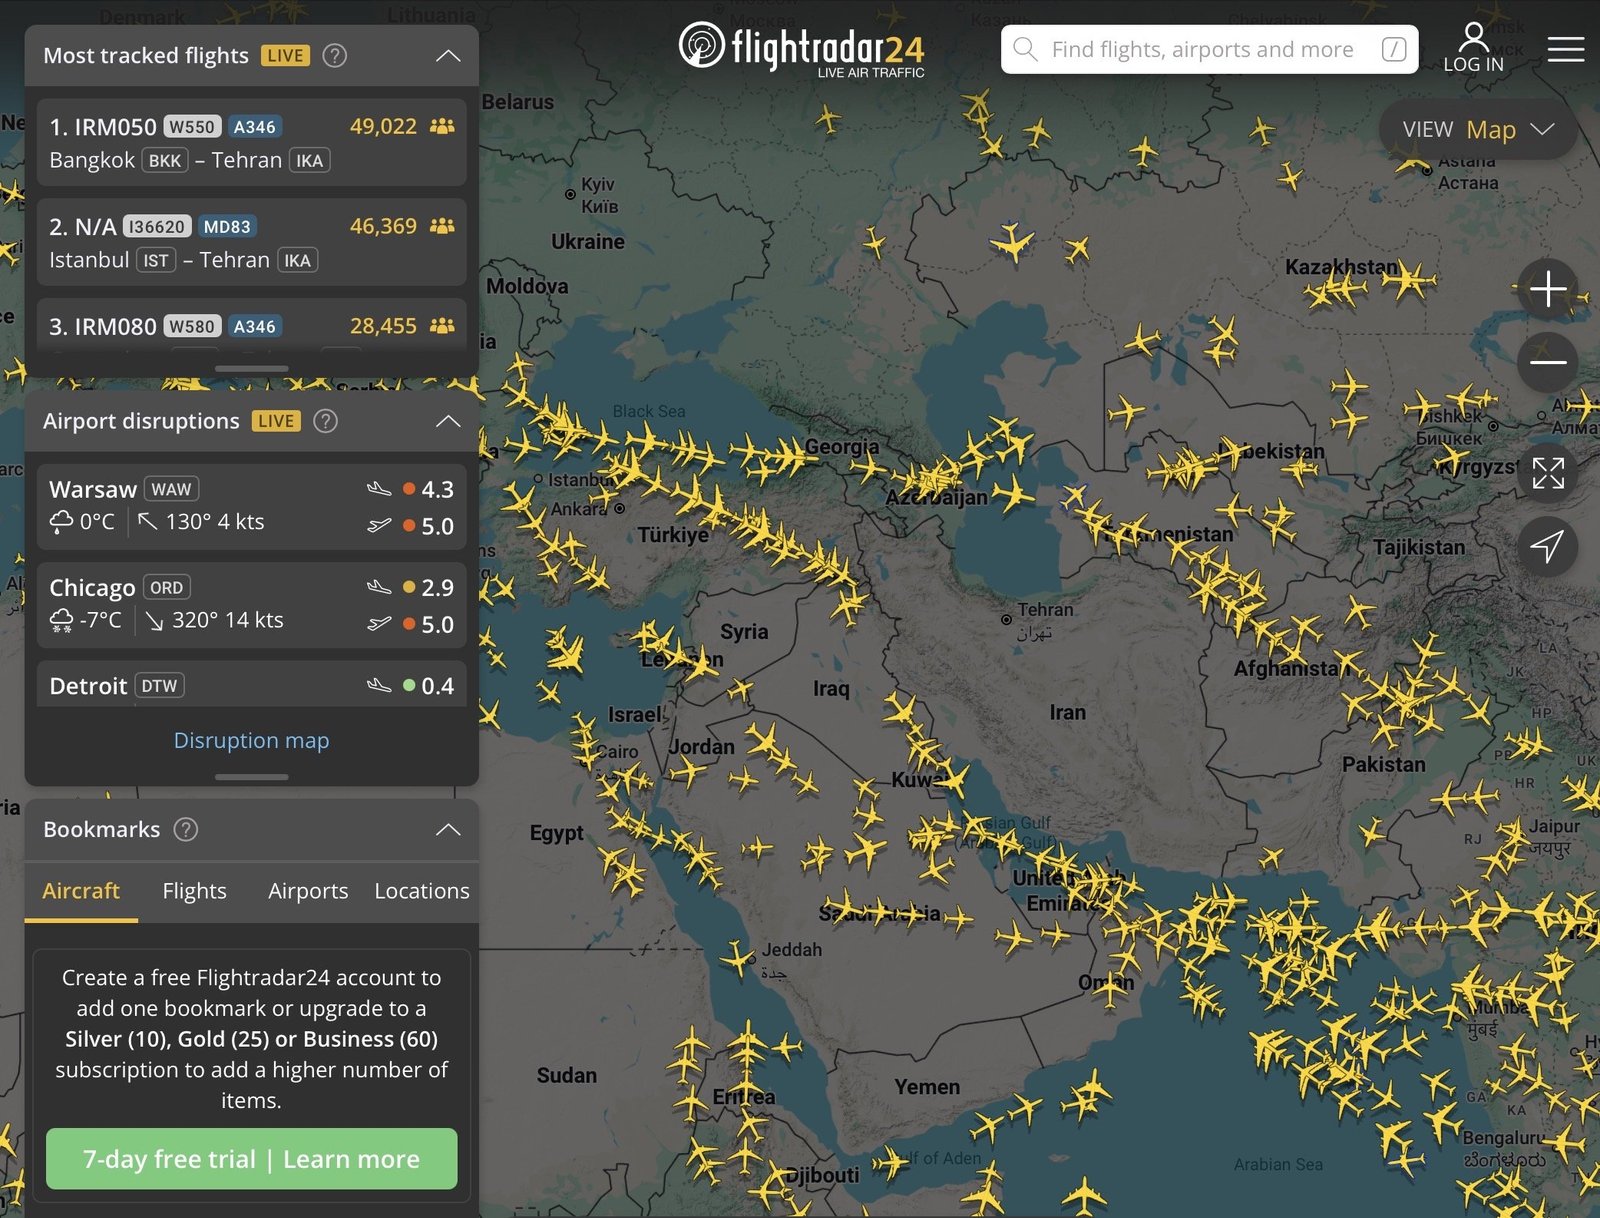
Task: Open the Disruption map link
Action: click(x=251, y=740)
